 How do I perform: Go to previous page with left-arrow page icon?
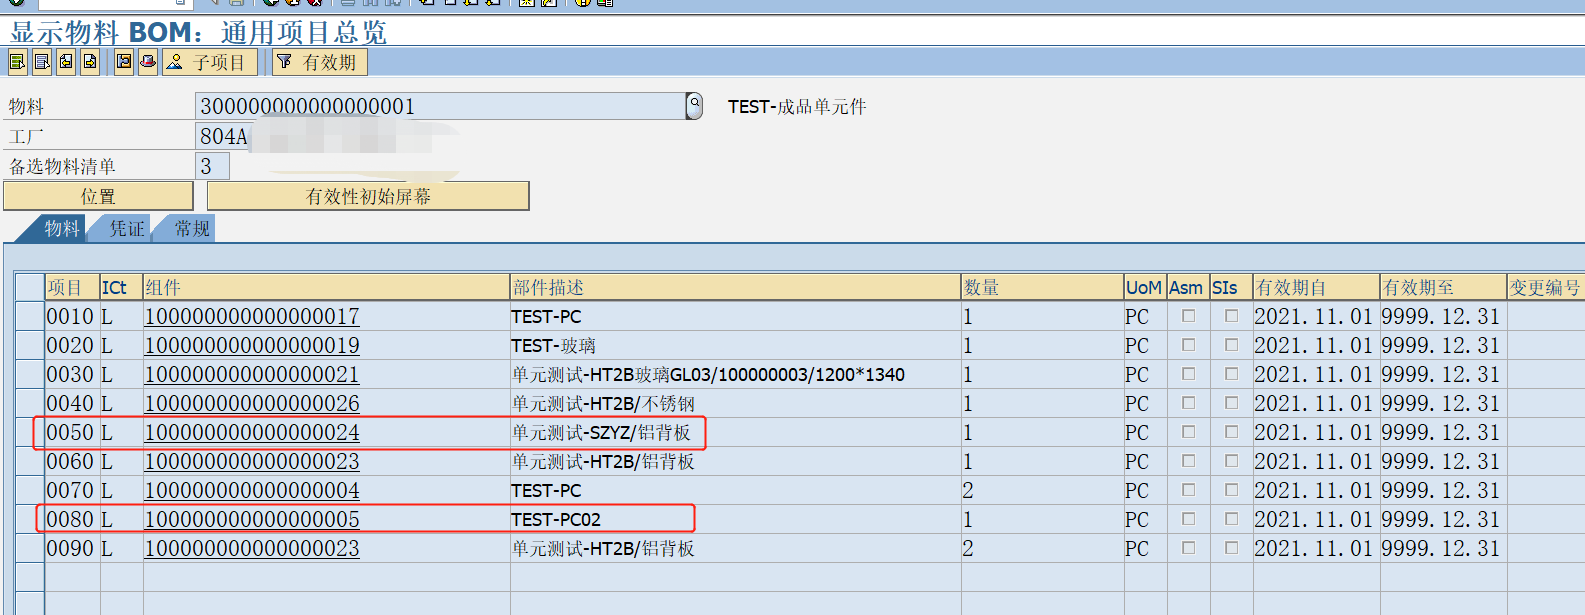point(66,62)
